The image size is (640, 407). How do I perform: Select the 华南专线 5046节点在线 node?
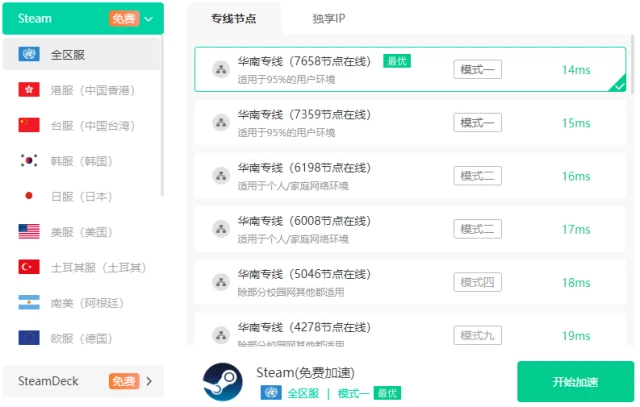tap(410, 282)
